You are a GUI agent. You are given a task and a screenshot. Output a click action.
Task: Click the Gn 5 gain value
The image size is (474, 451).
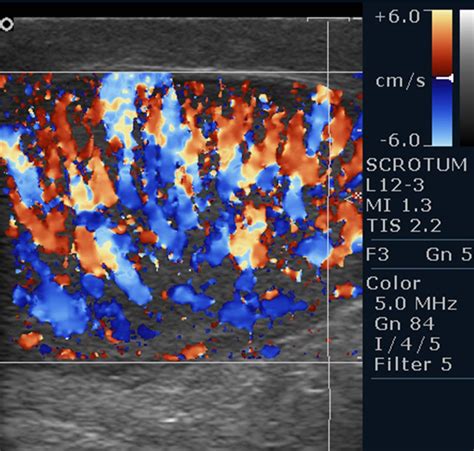[449, 255]
